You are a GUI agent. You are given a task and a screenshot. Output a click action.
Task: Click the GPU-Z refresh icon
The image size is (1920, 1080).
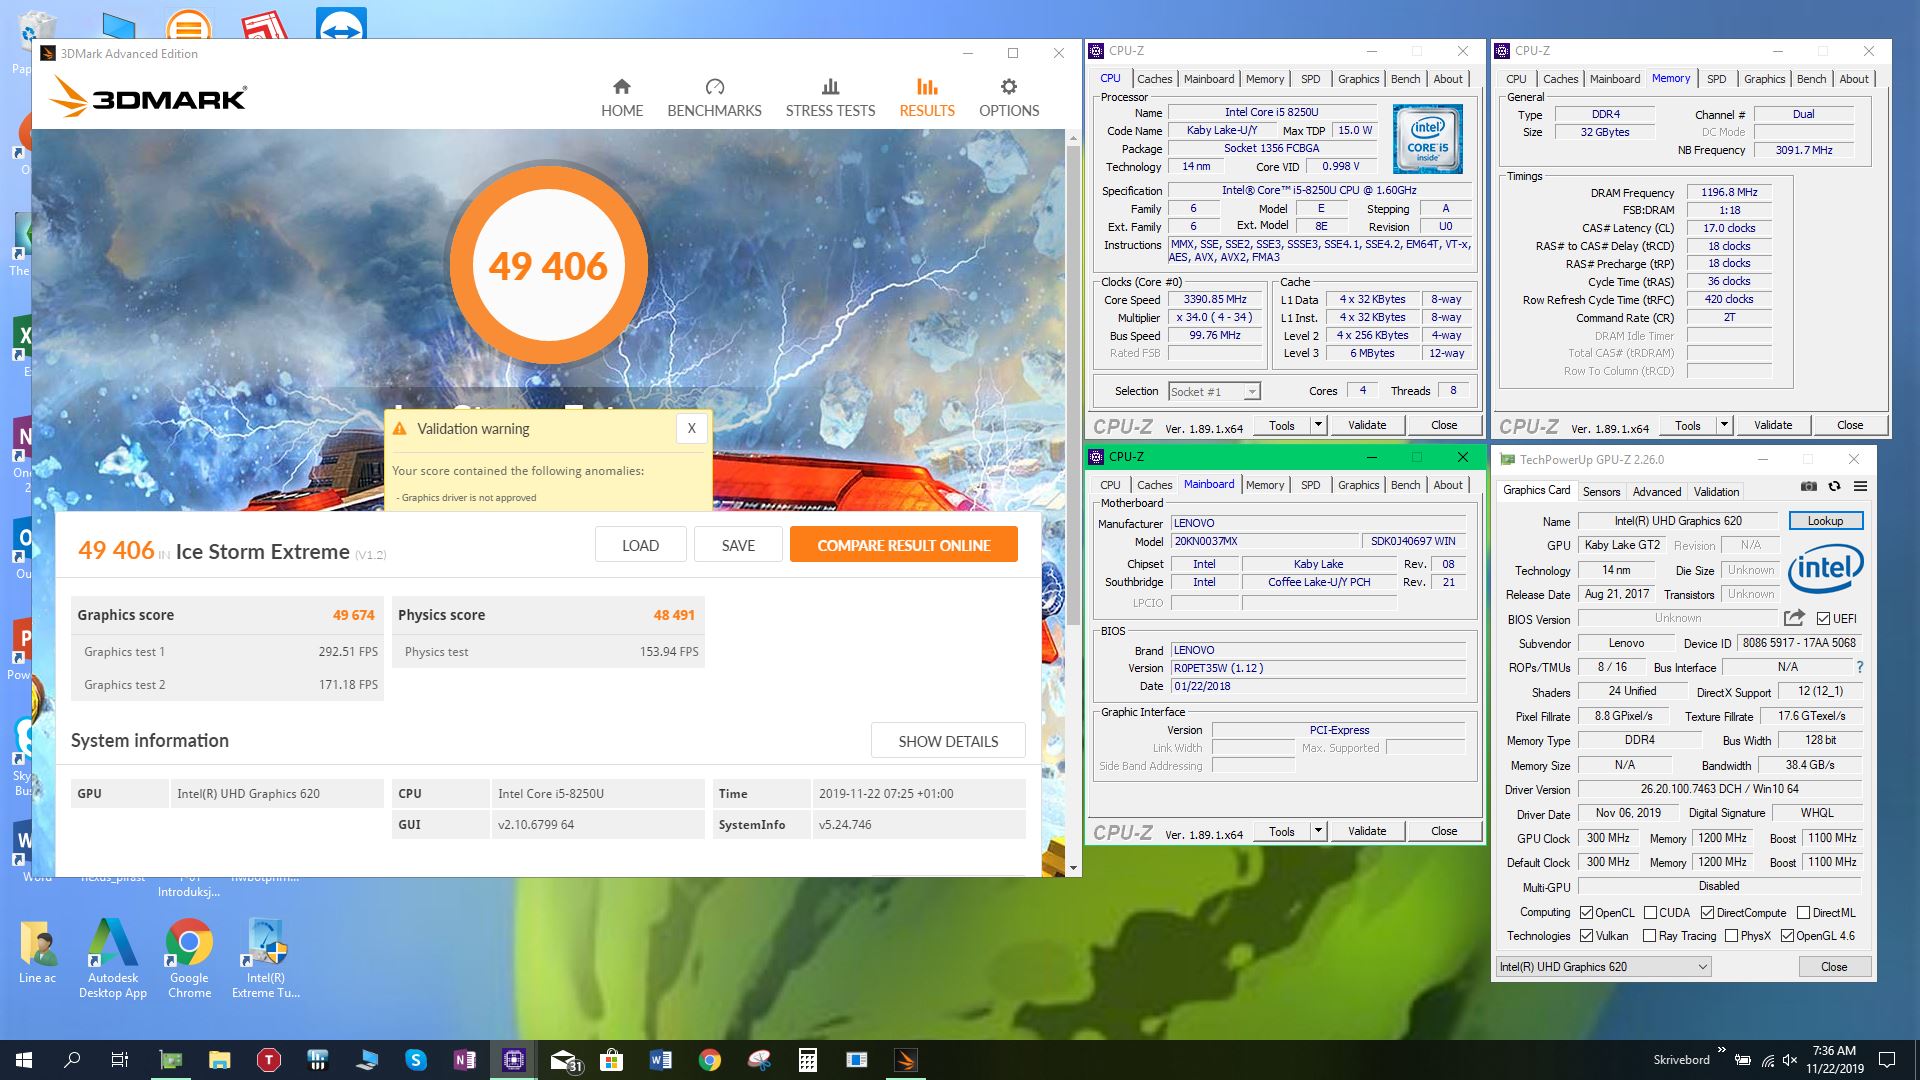pyautogui.click(x=1834, y=486)
